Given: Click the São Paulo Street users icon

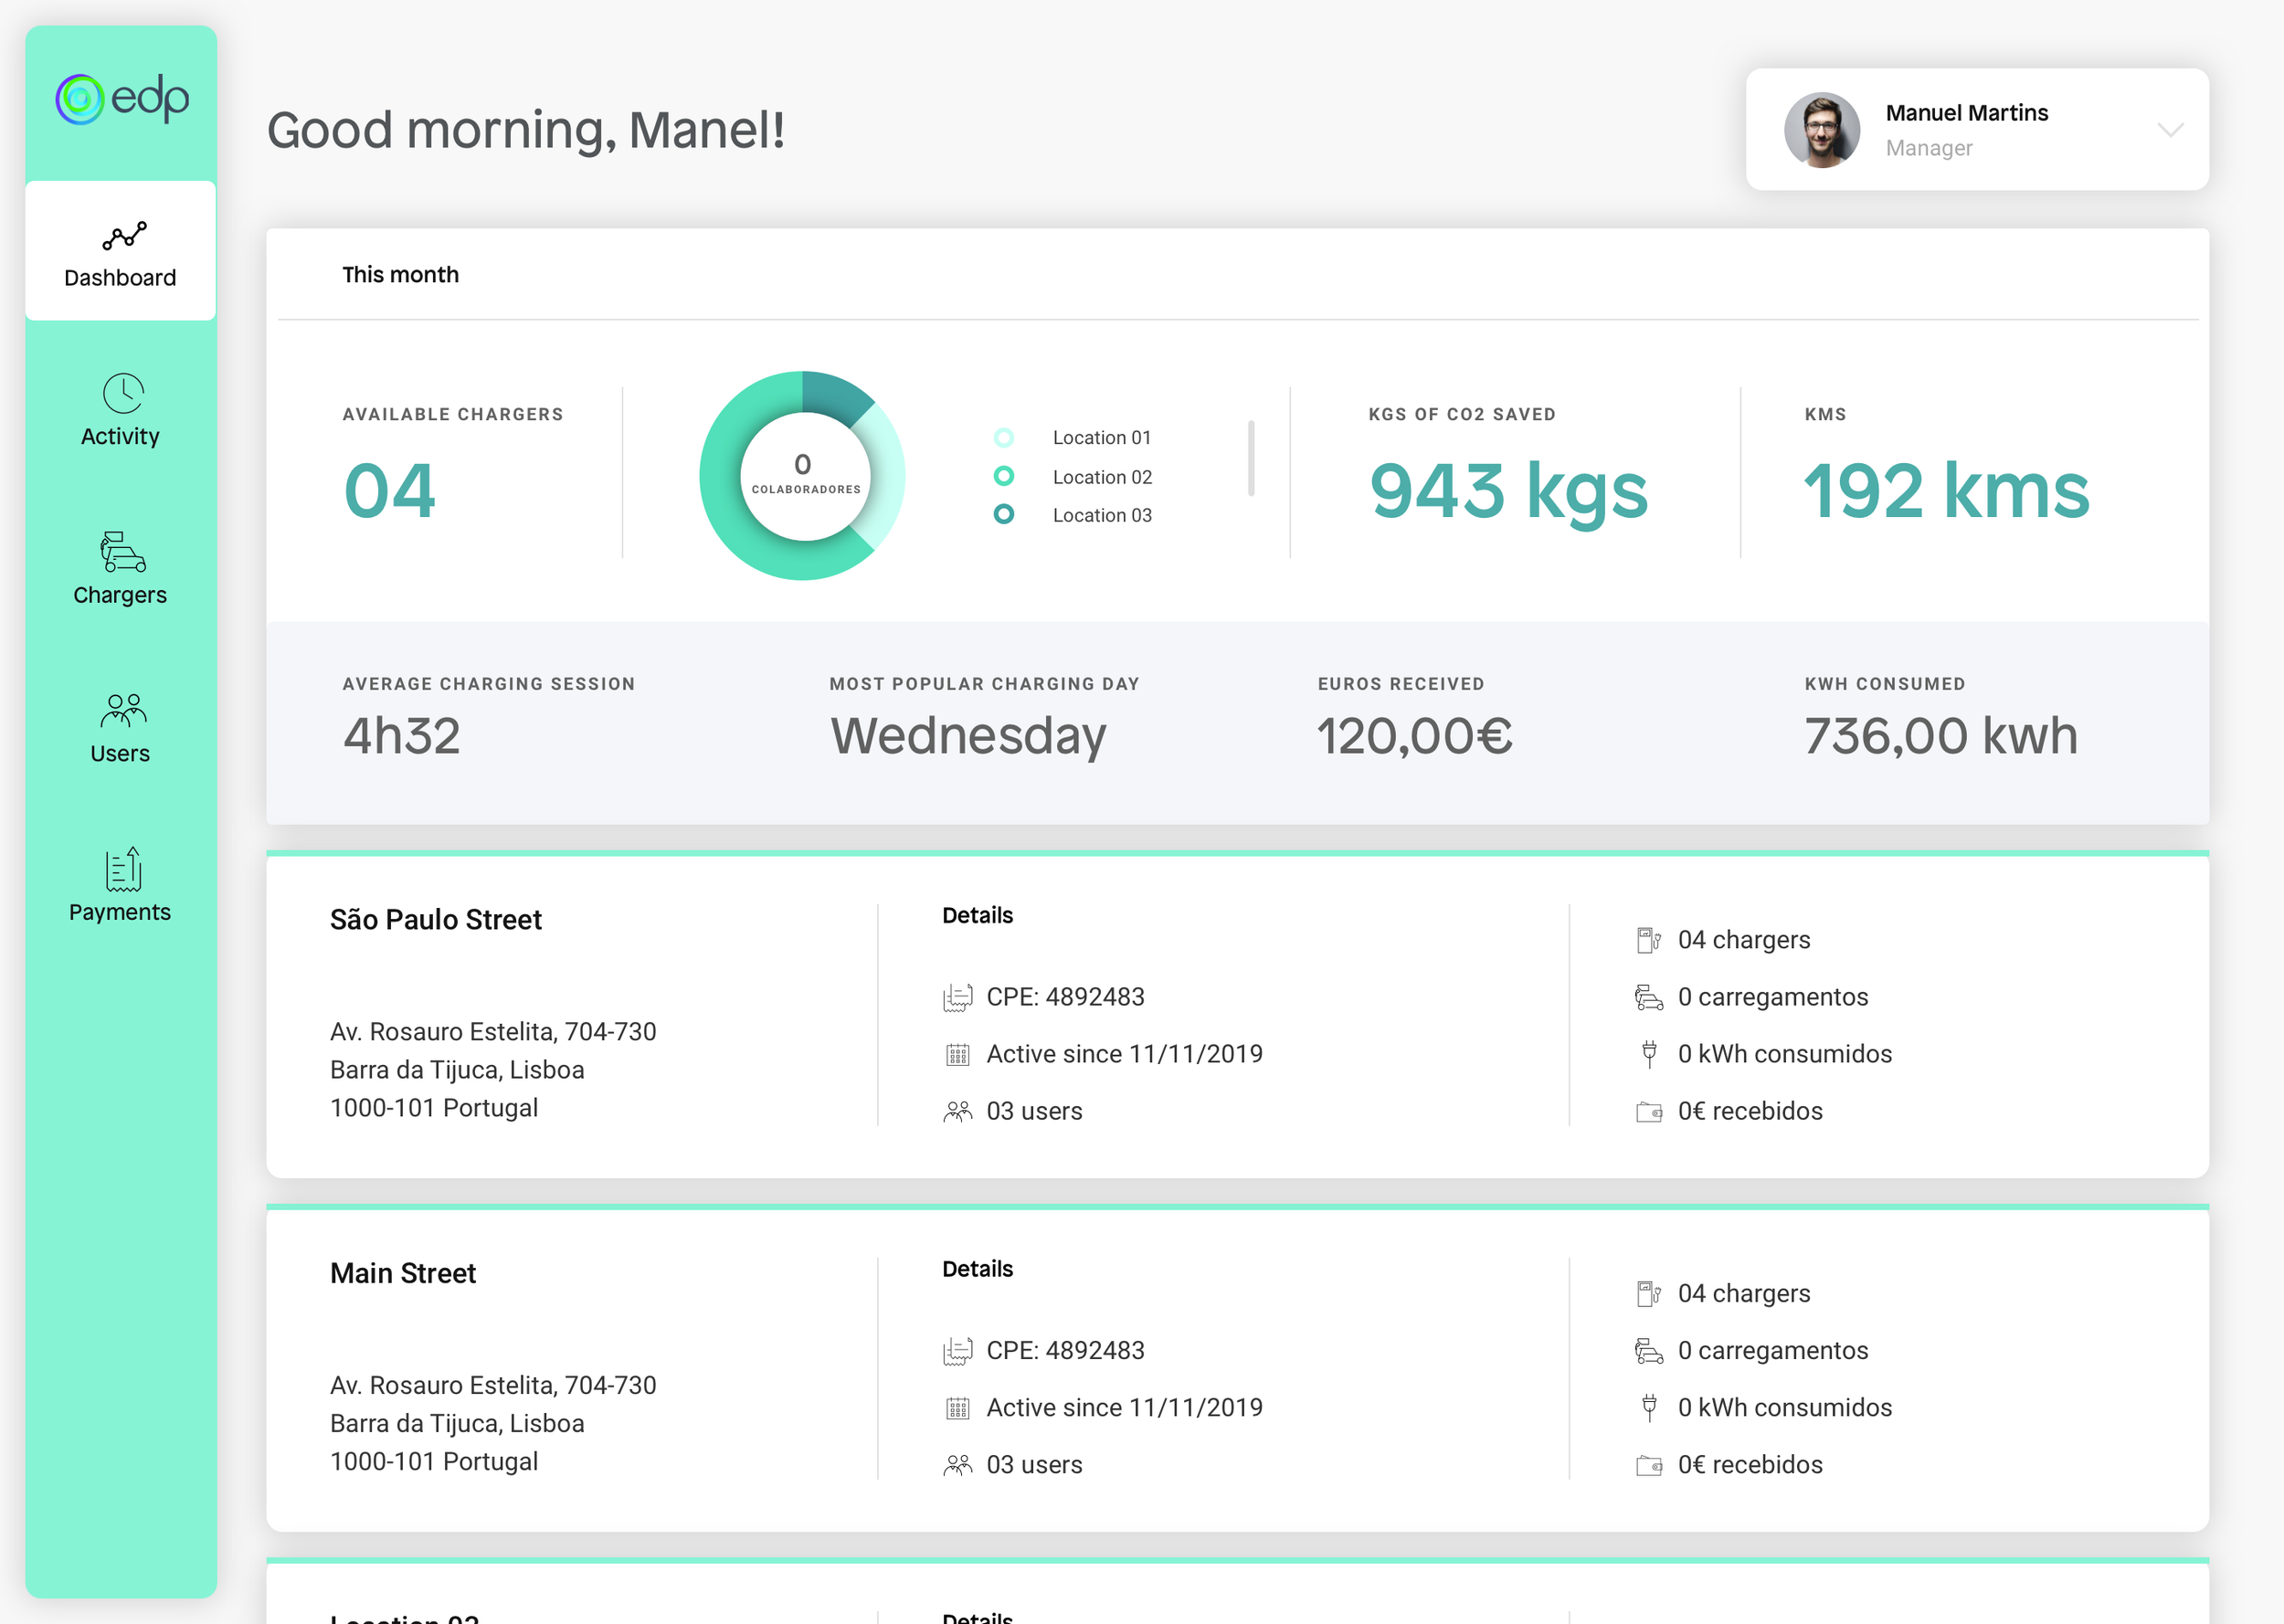Looking at the screenshot, I should 957,1112.
